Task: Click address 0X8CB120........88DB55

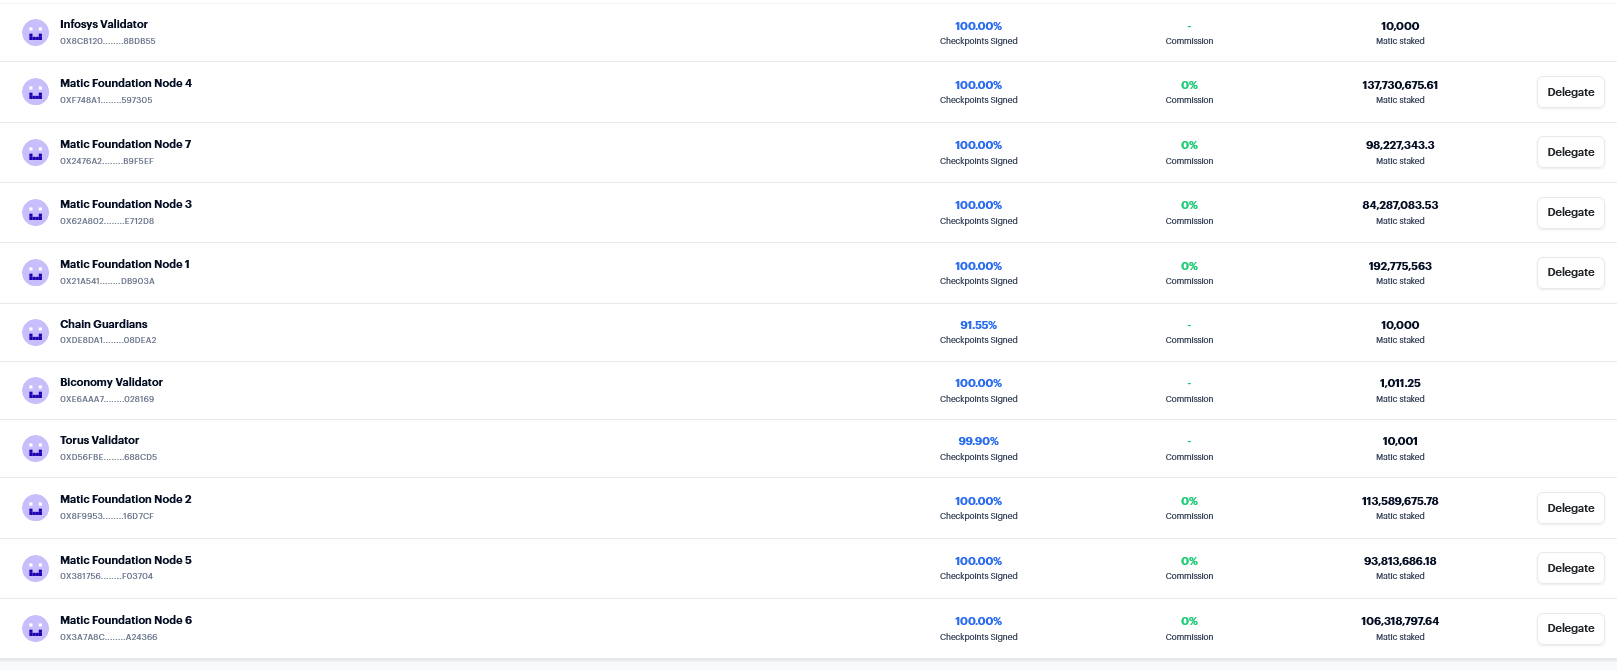Action: click(108, 41)
